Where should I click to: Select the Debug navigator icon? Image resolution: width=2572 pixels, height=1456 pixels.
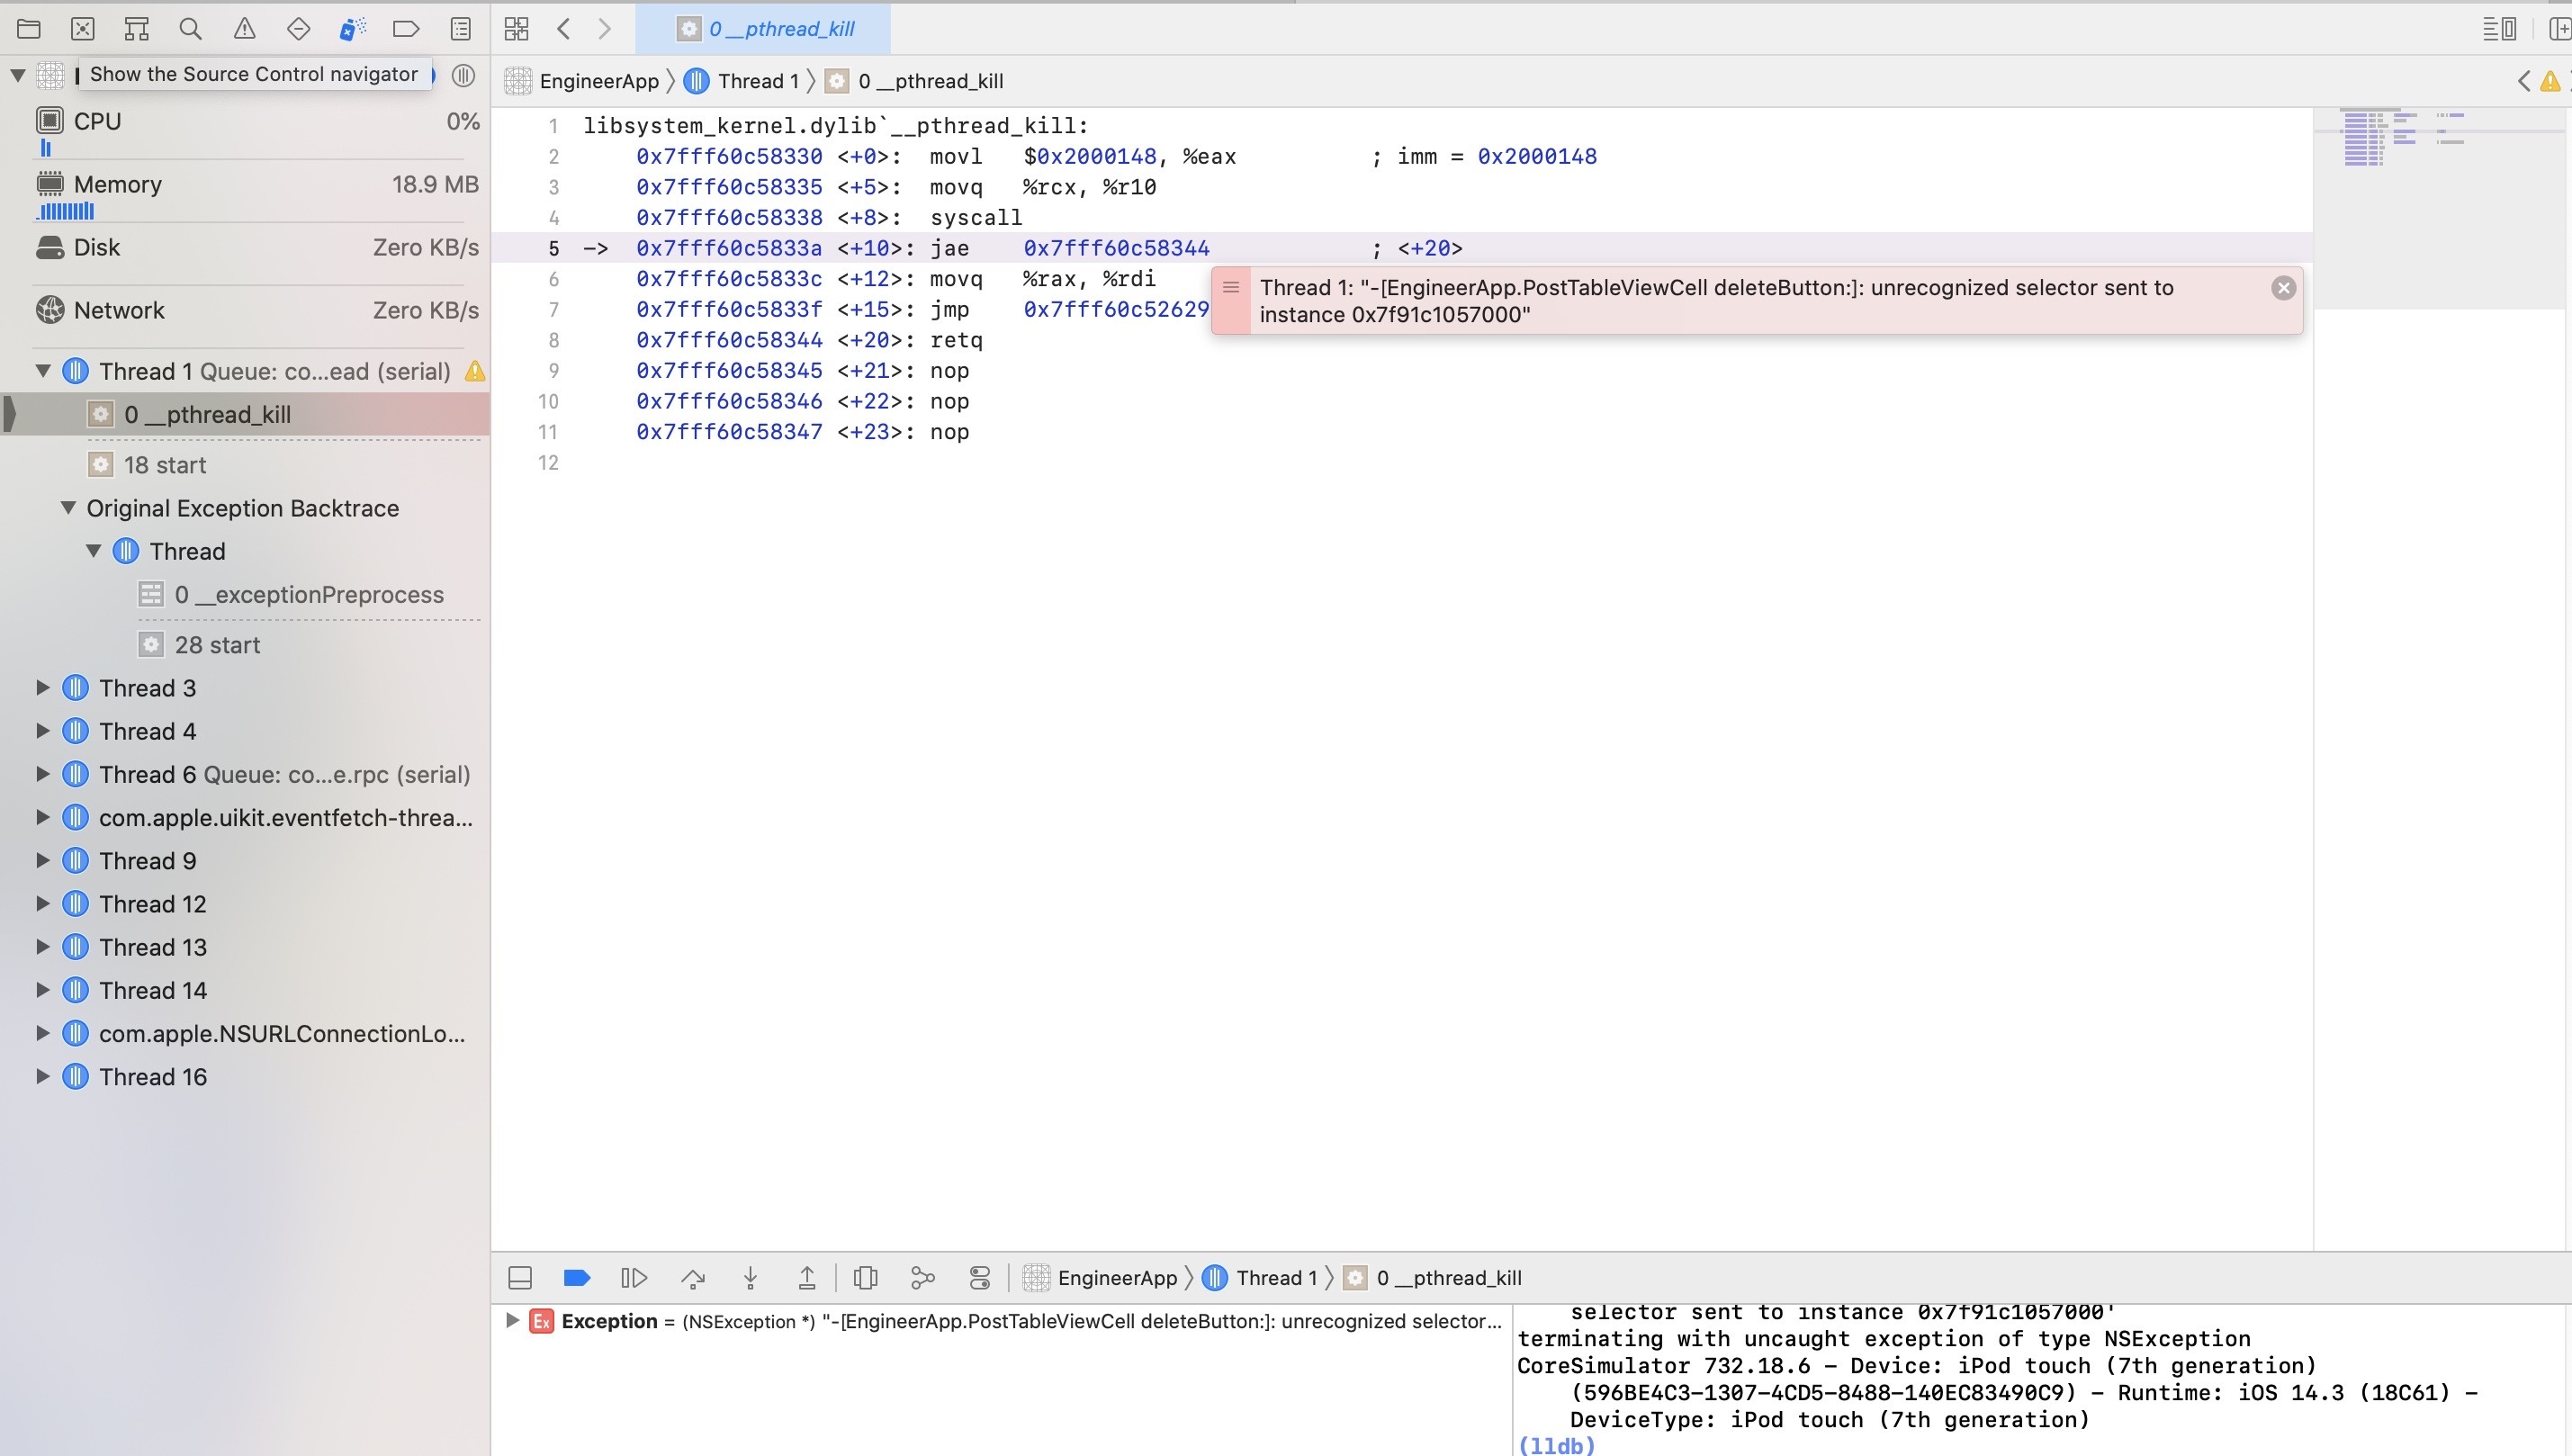coord(352,29)
